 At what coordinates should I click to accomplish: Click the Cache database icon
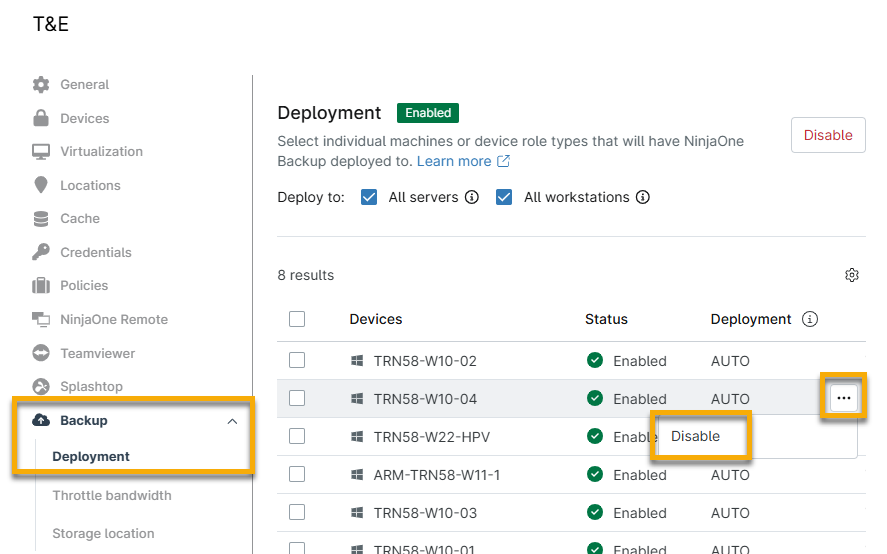41,219
